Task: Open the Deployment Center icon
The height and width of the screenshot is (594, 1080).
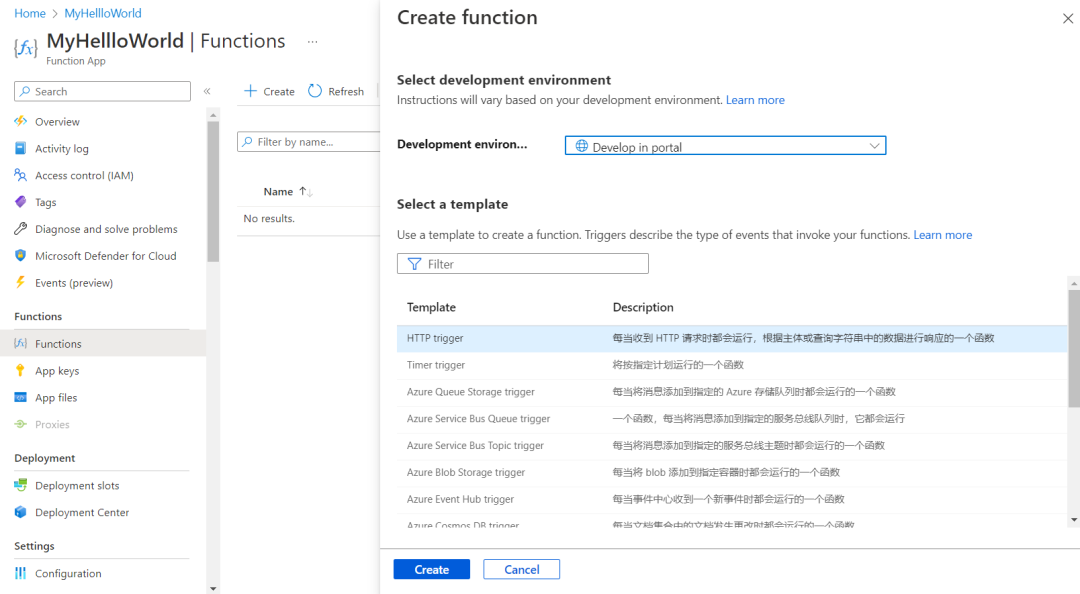Action: pyautogui.click(x=20, y=512)
